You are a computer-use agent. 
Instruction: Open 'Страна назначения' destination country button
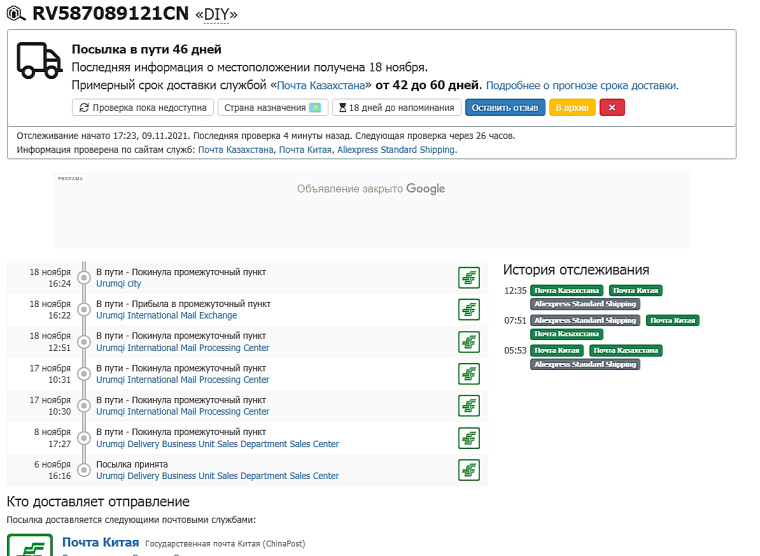point(273,108)
